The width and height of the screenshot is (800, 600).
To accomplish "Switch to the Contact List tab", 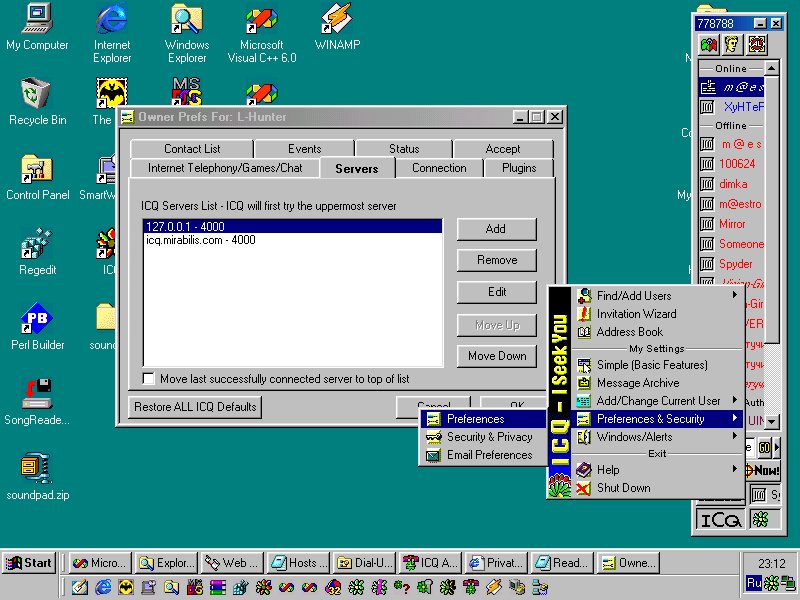I will [x=192, y=149].
